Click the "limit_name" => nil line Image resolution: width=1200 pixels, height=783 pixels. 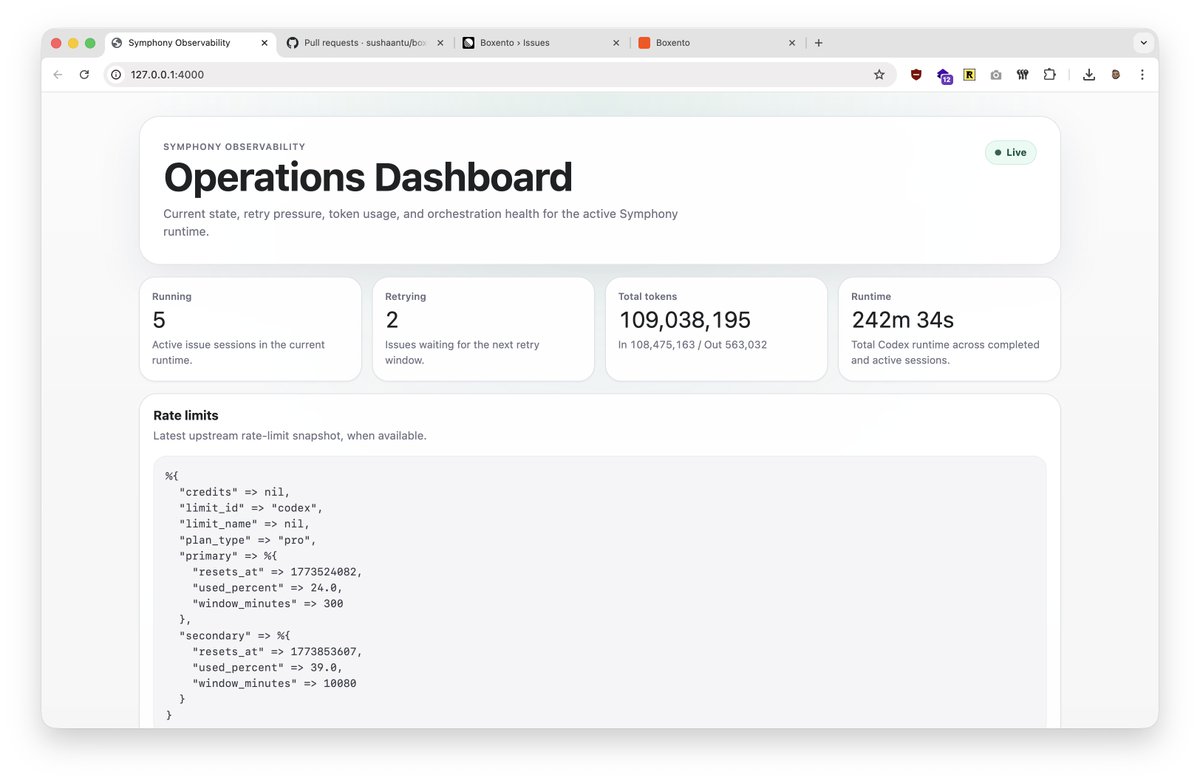[x=245, y=524]
